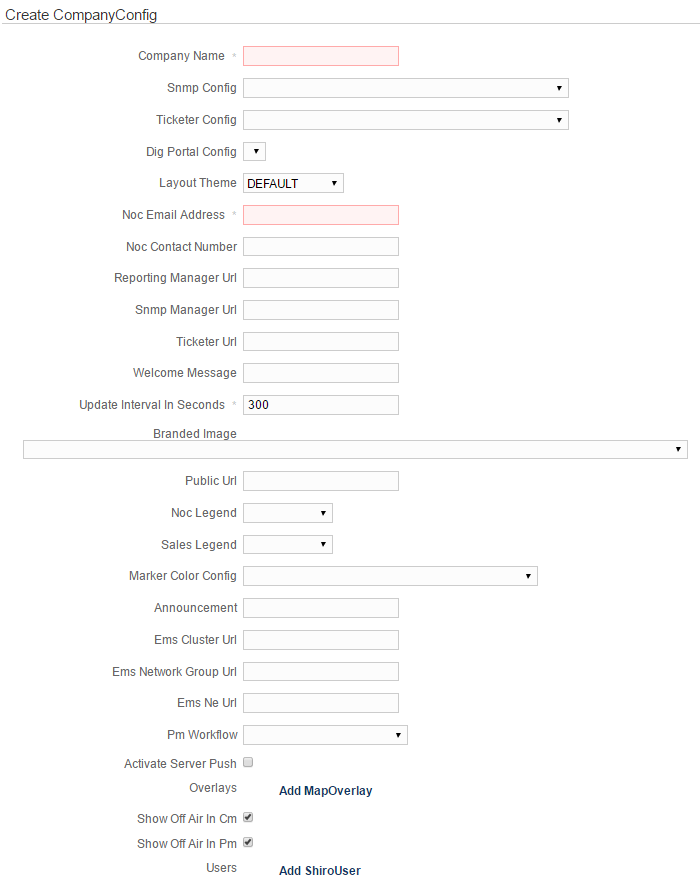The width and height of the screenshot is (700, 890).
Task: Expand the Ticketer Config dropdown
Action: click(405, 120)
